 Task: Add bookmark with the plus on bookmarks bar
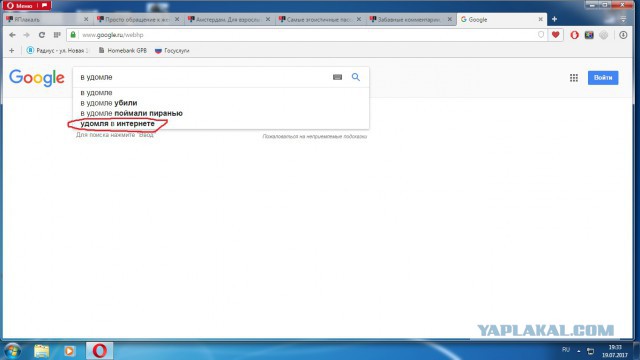[x=11, y=51]
